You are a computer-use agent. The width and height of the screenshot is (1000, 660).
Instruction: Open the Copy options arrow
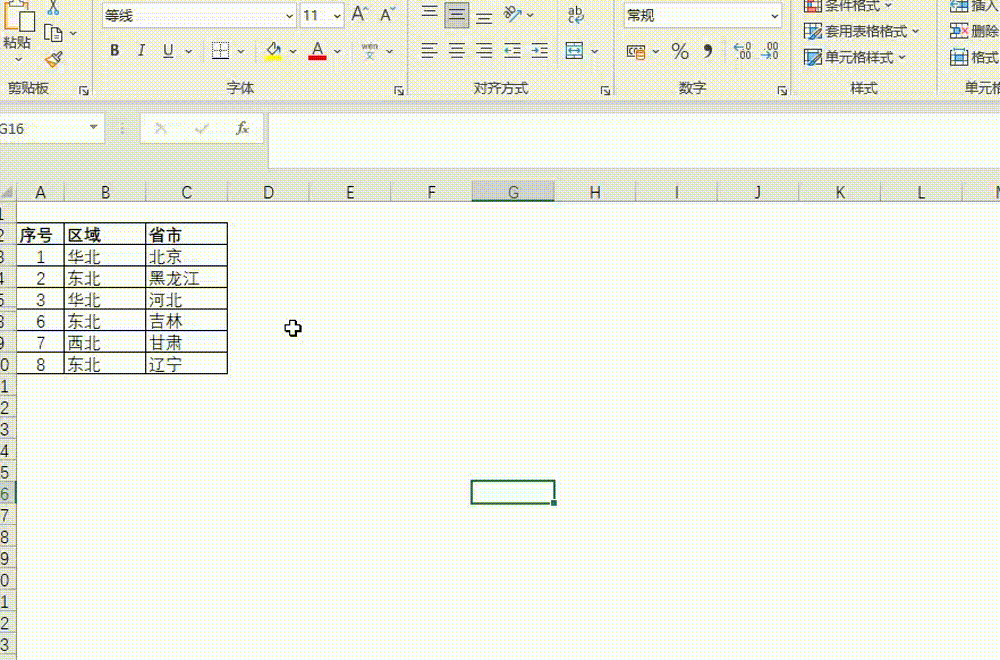[x=73, y=33]
